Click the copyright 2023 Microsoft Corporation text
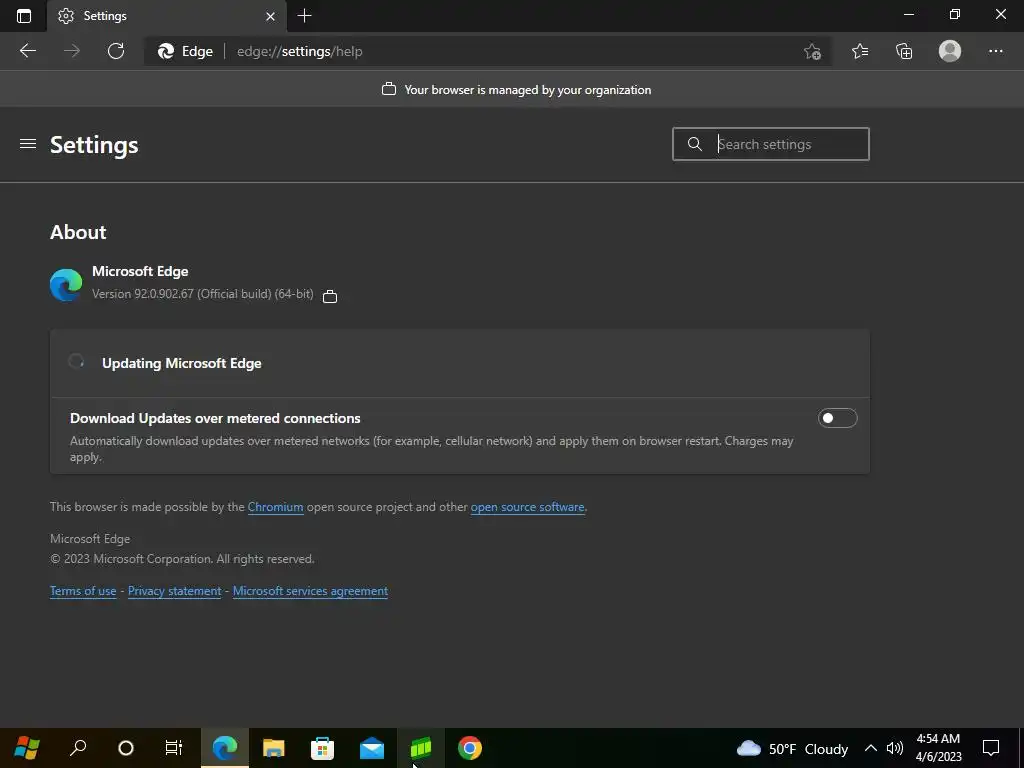Viewport: 1024px width, 768px height. coord(182,559)
